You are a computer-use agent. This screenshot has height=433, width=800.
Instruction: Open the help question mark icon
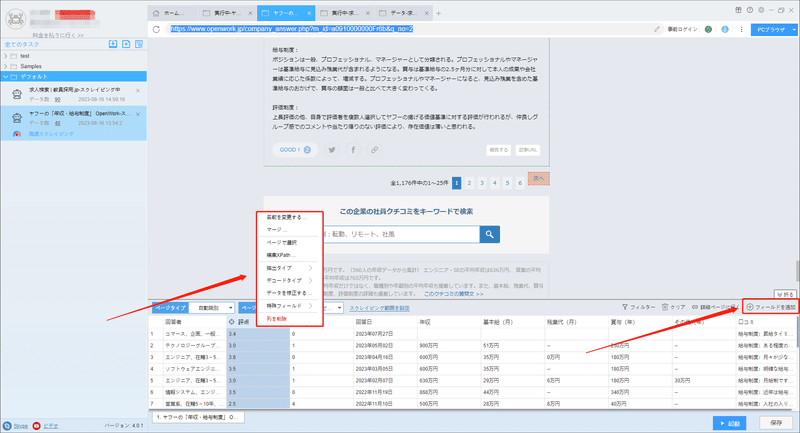[x=749, y=10]
